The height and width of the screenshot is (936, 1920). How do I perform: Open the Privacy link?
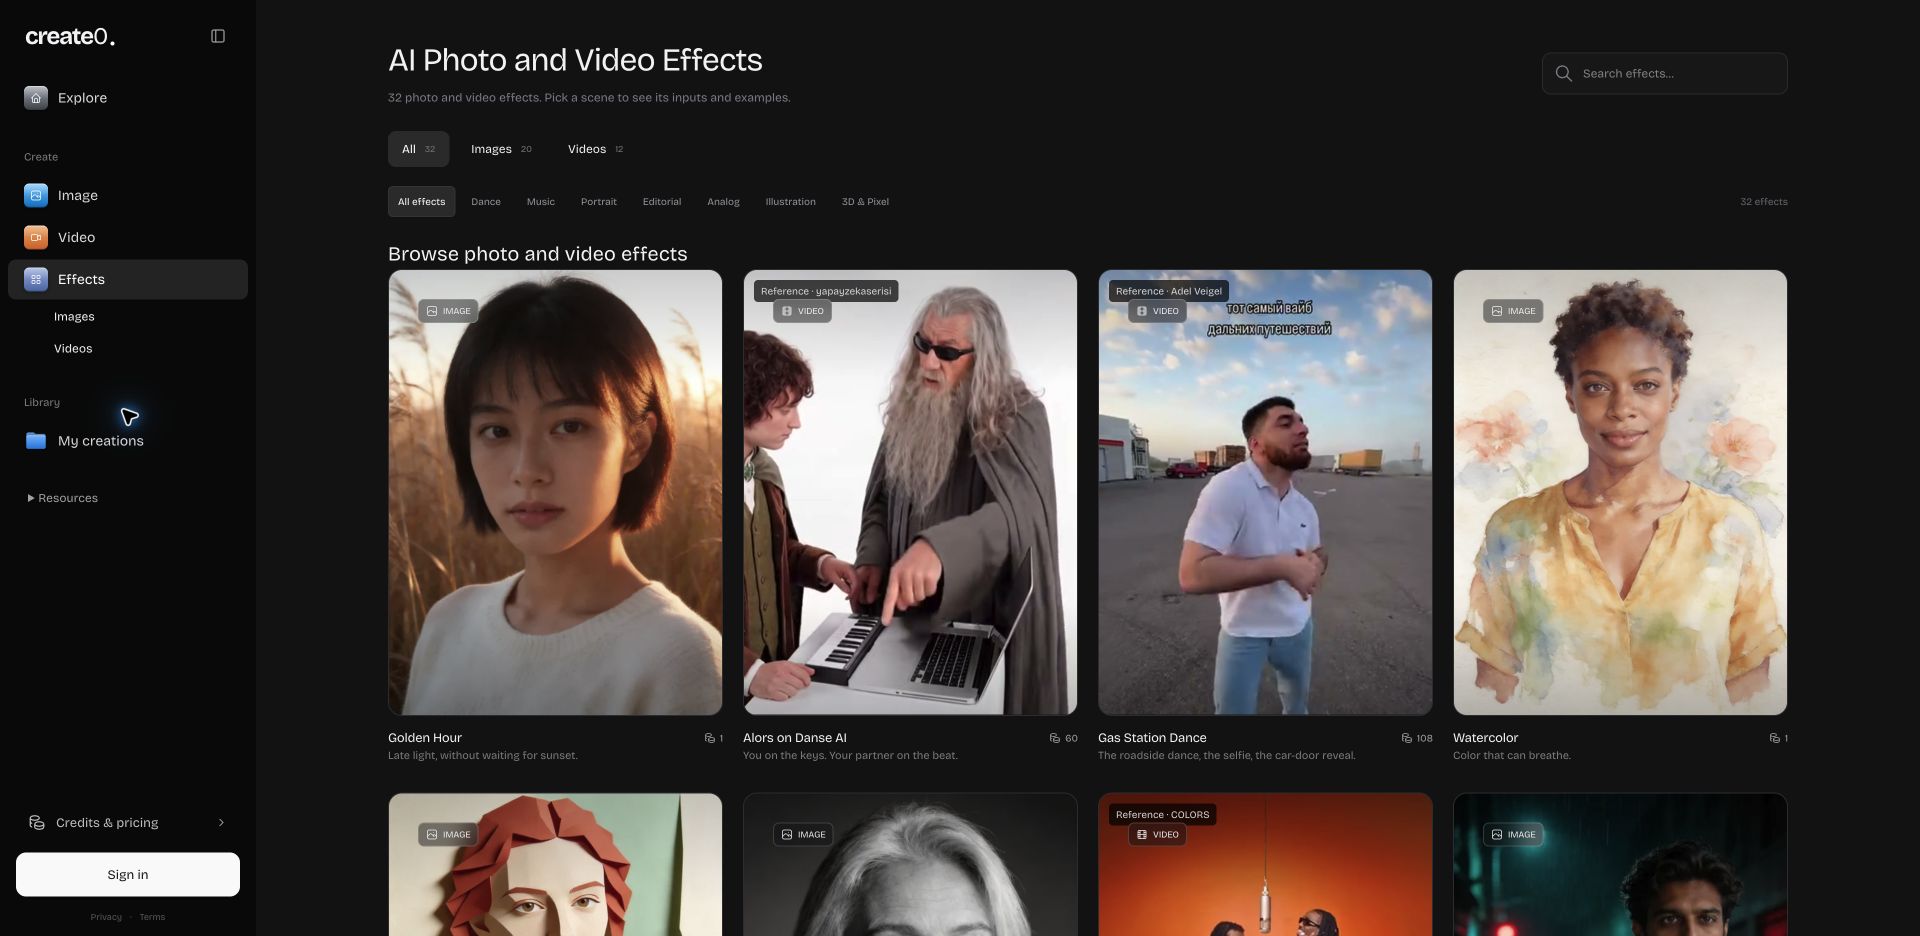click(x=106, y=917)
